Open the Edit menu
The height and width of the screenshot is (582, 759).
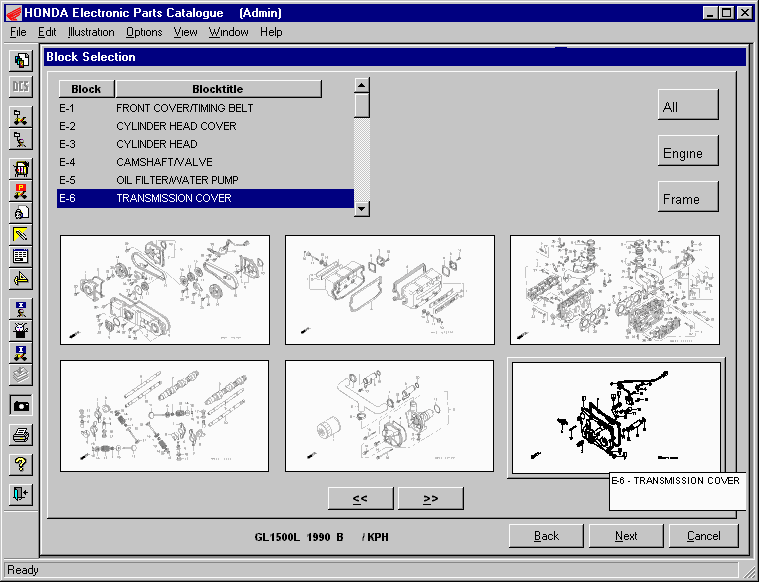tap(47, 32)
